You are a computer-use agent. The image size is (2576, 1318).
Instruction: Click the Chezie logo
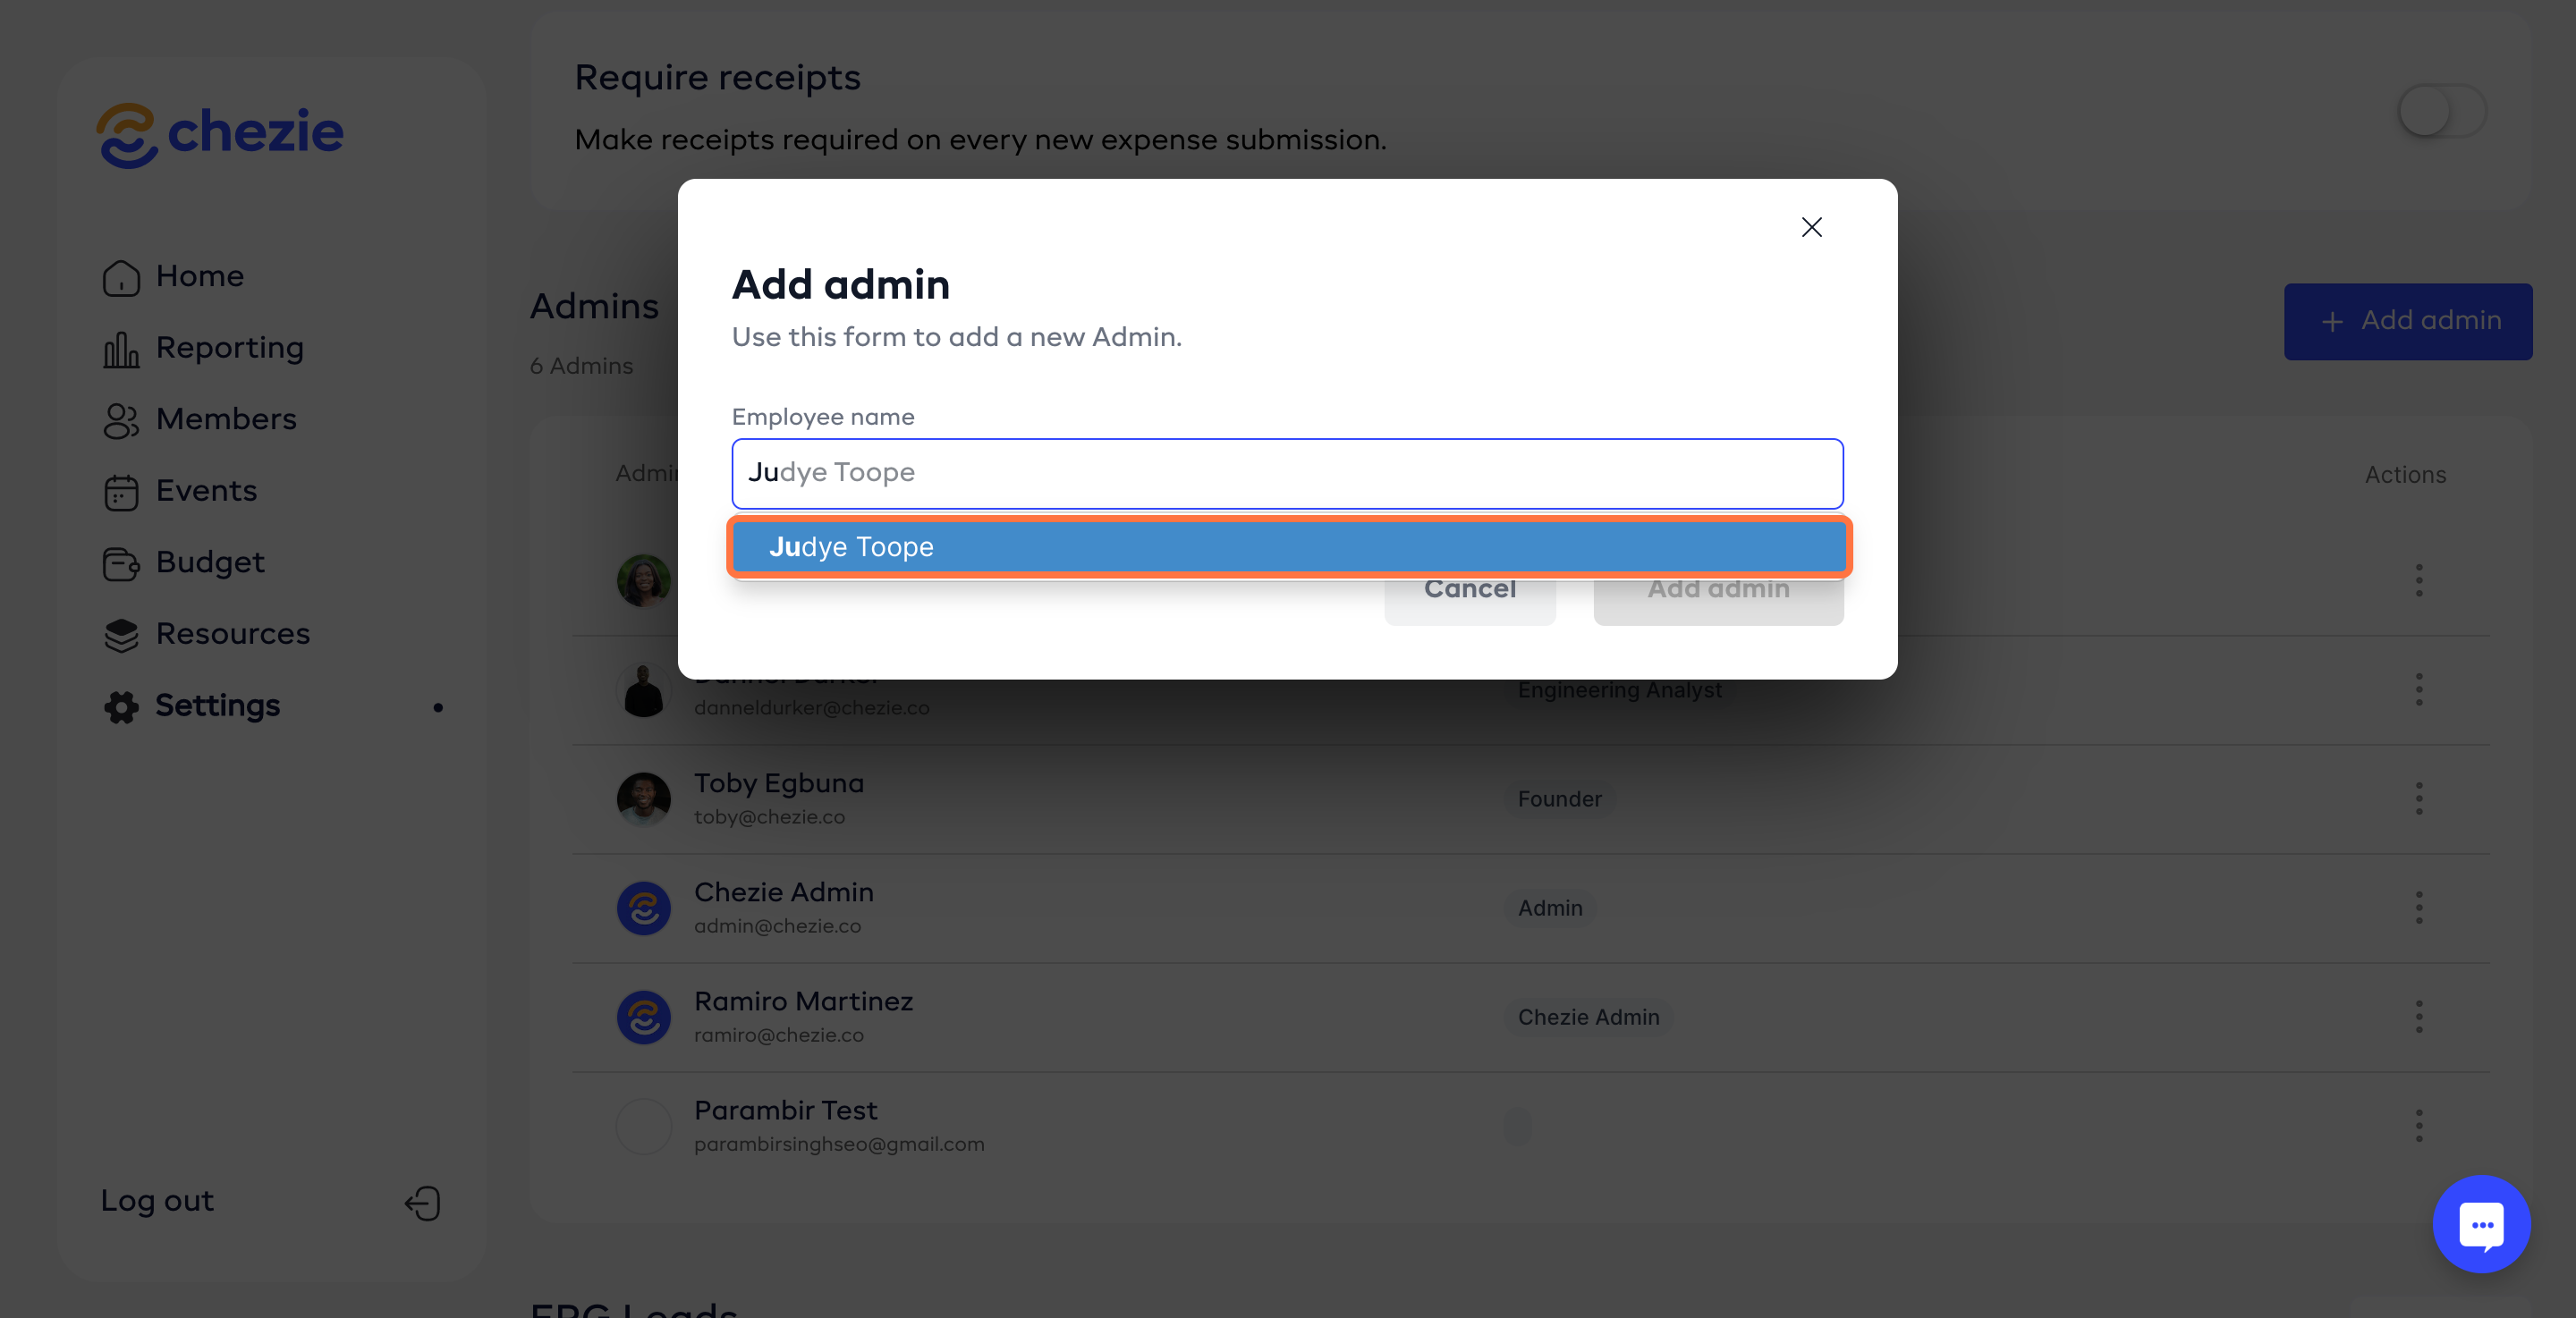(220, 134)
